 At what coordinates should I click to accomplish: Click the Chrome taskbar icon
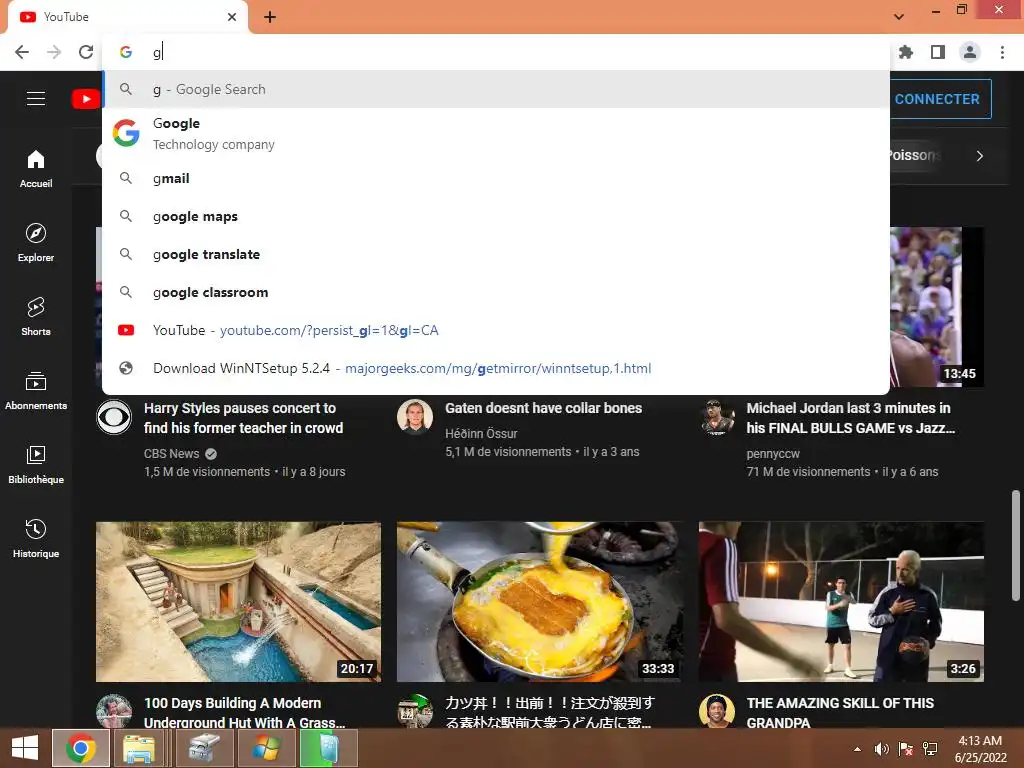click(x=81, y=748)
